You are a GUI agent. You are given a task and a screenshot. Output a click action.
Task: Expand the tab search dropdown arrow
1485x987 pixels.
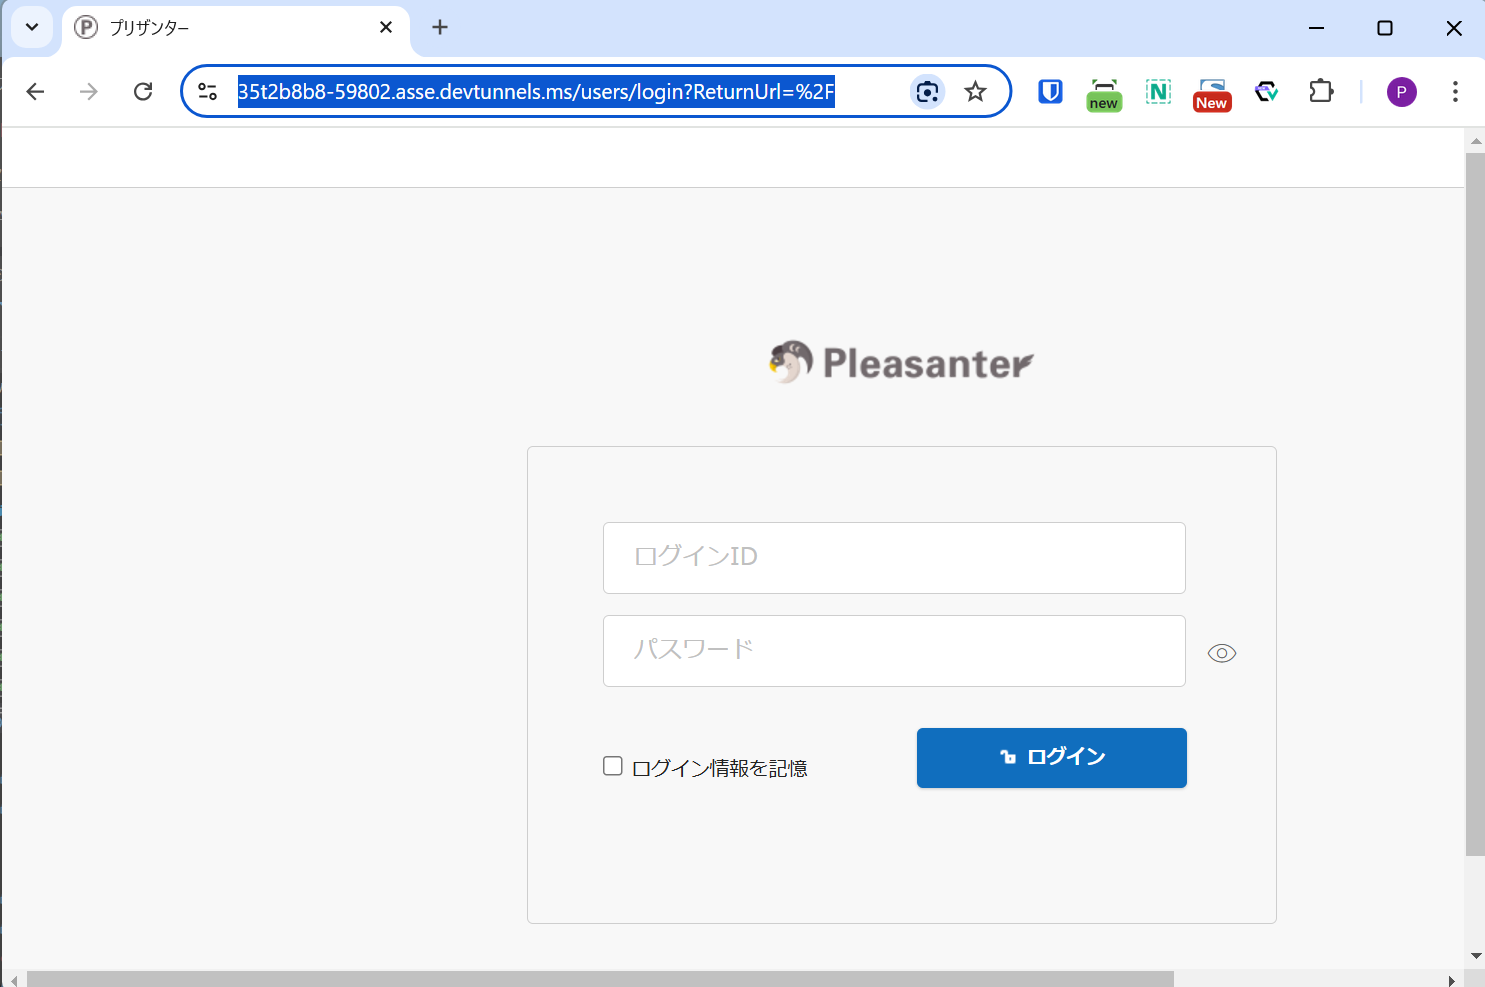tap(32, 27)
